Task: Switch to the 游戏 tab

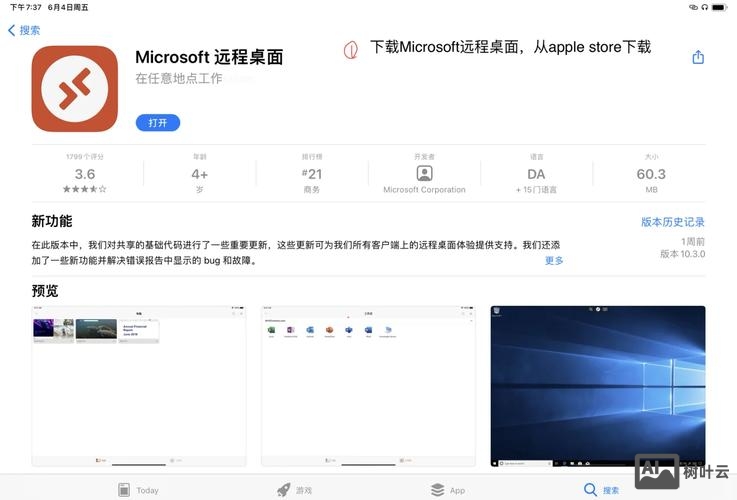Action: point(295,490)
